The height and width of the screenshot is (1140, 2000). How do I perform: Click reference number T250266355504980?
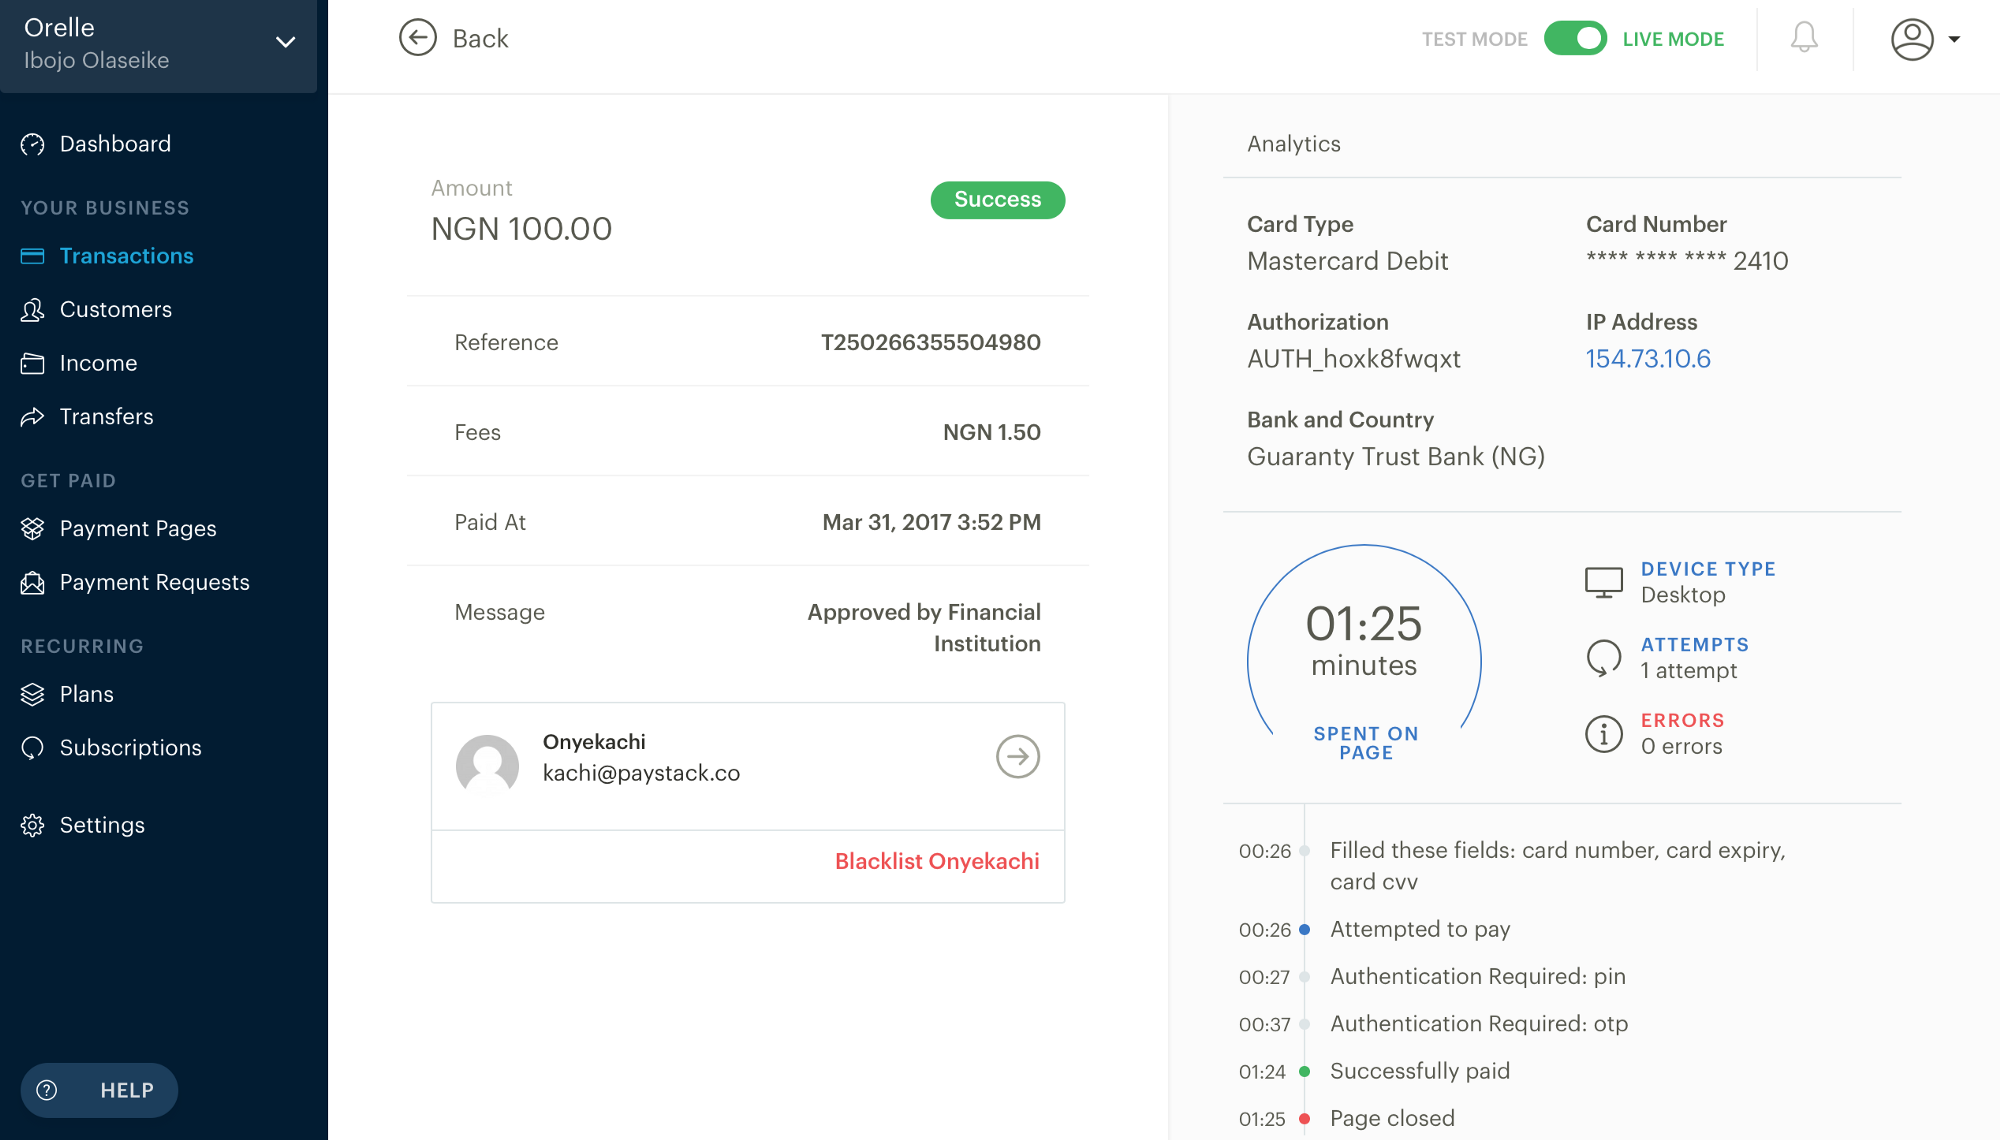[x=931, y=342]
